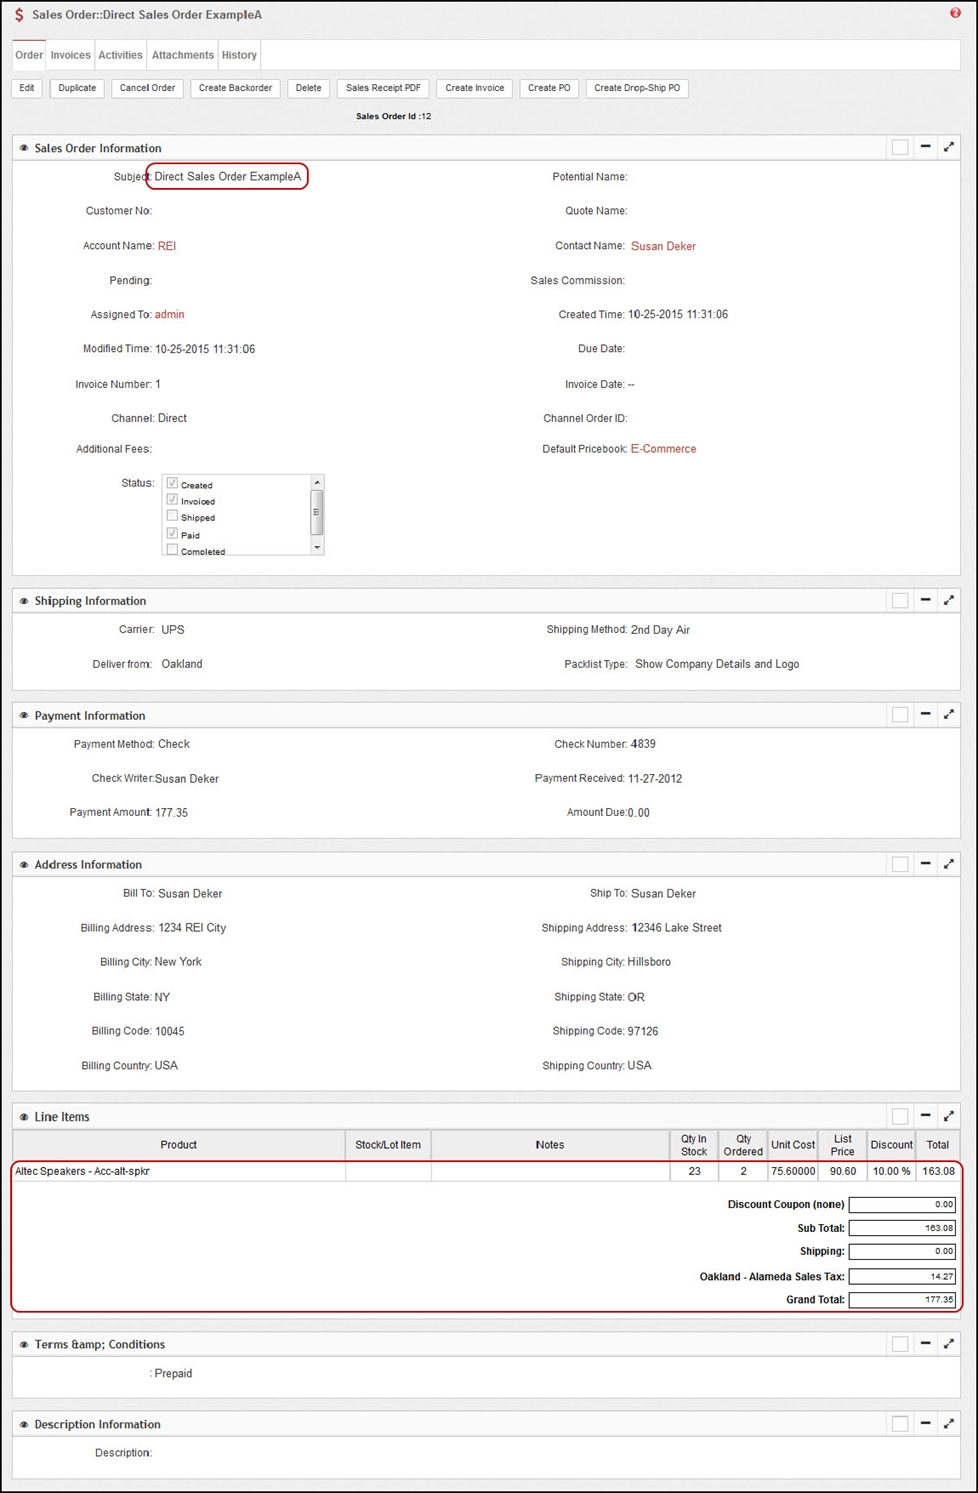Delete this sales order
This screenshot has height=1493, width=978.
pos(309,88)
